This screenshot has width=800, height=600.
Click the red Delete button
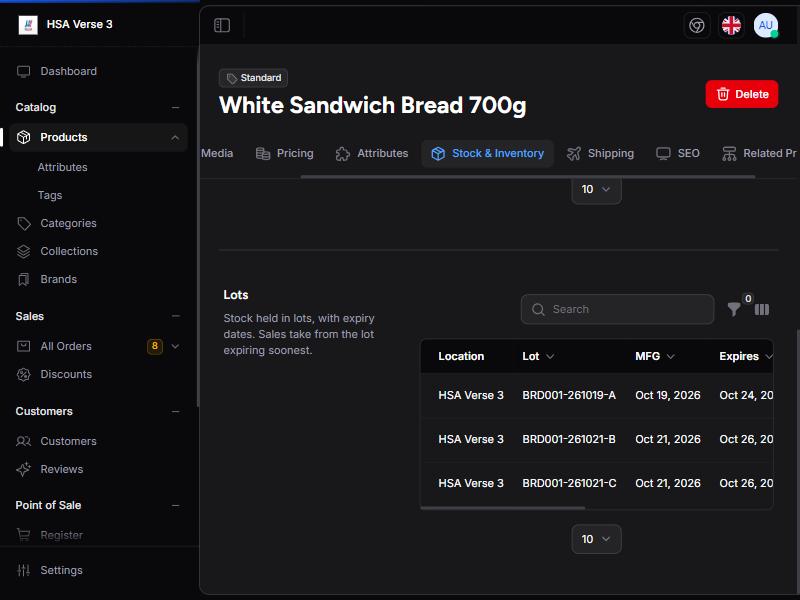742,94
